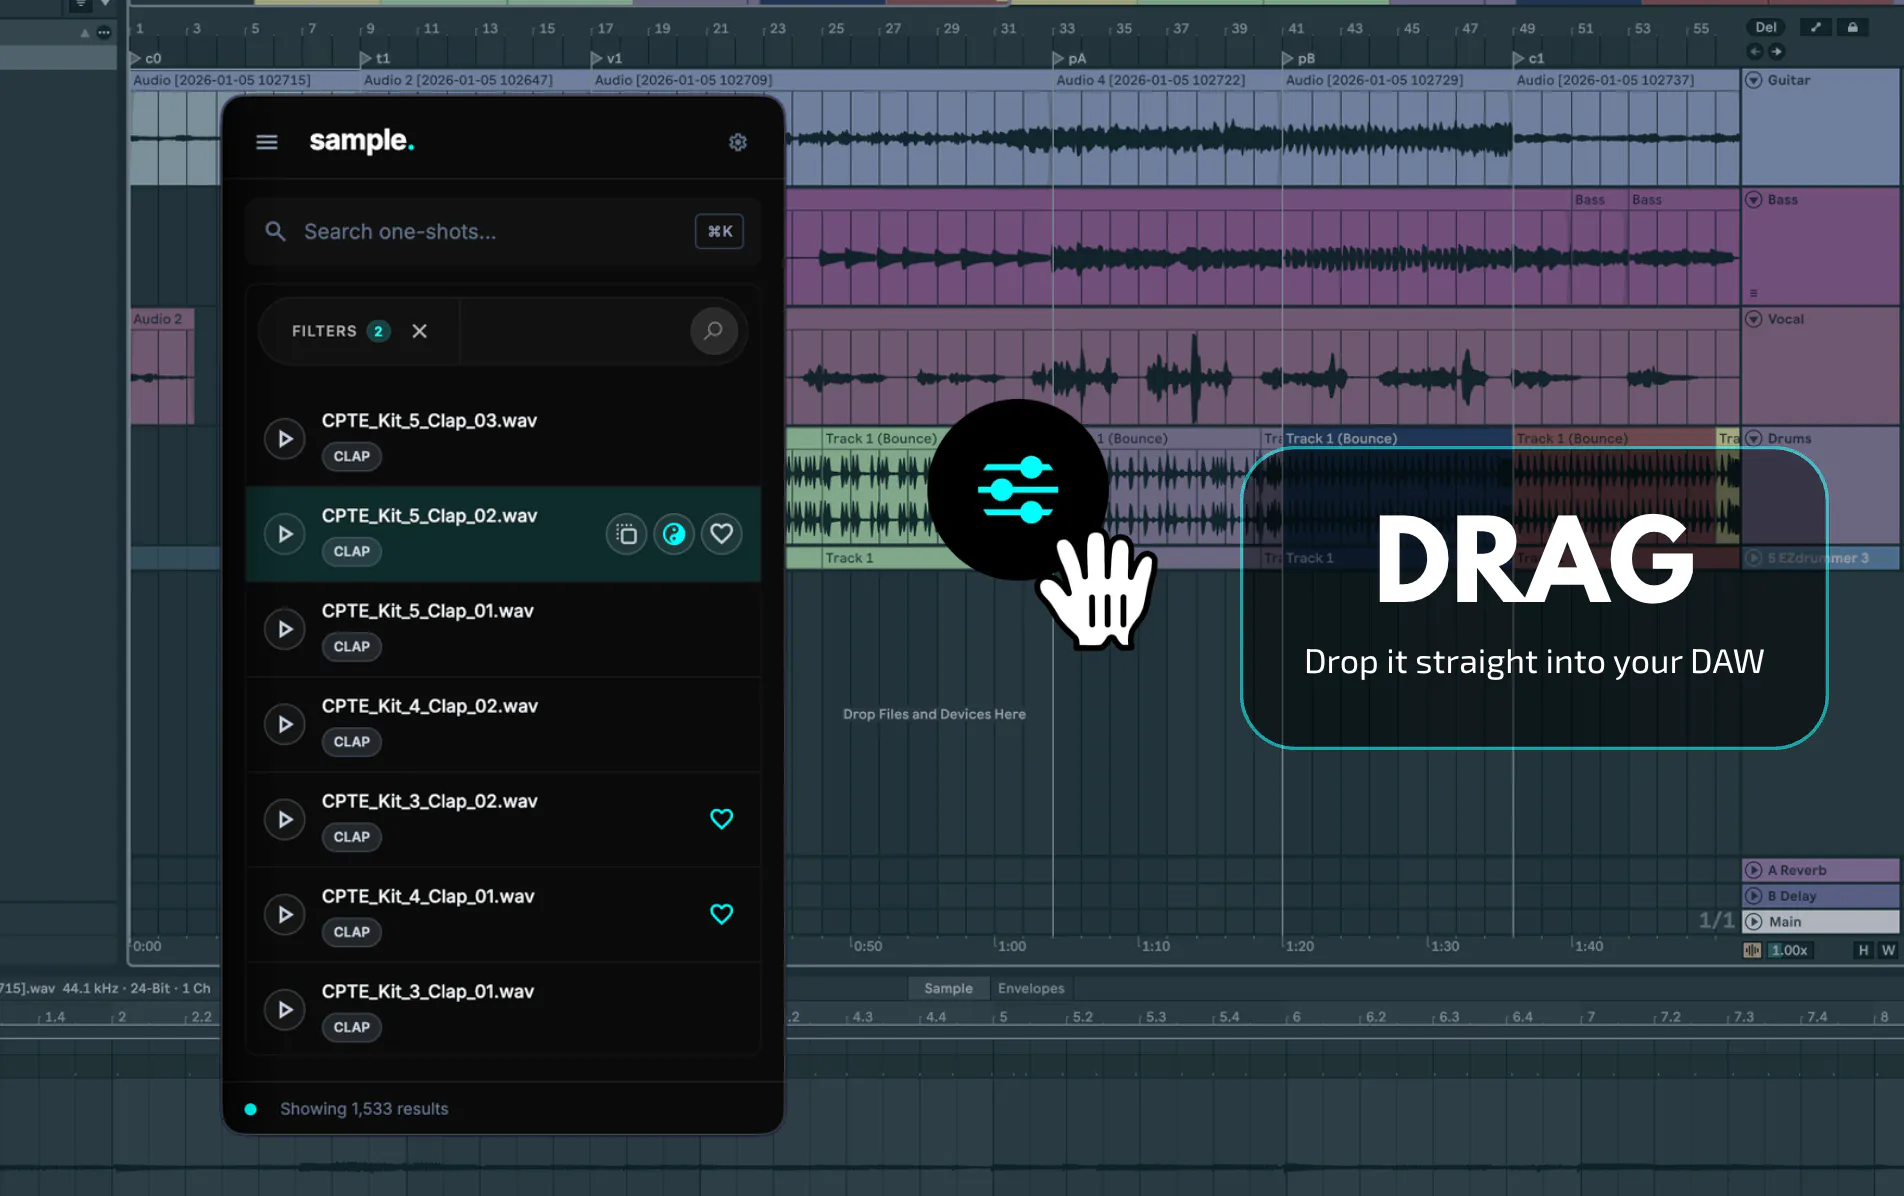Viewport: 1904px width, 1196px height.
Task: Jump to locator pA
Action: click(x=1069, y=58)
